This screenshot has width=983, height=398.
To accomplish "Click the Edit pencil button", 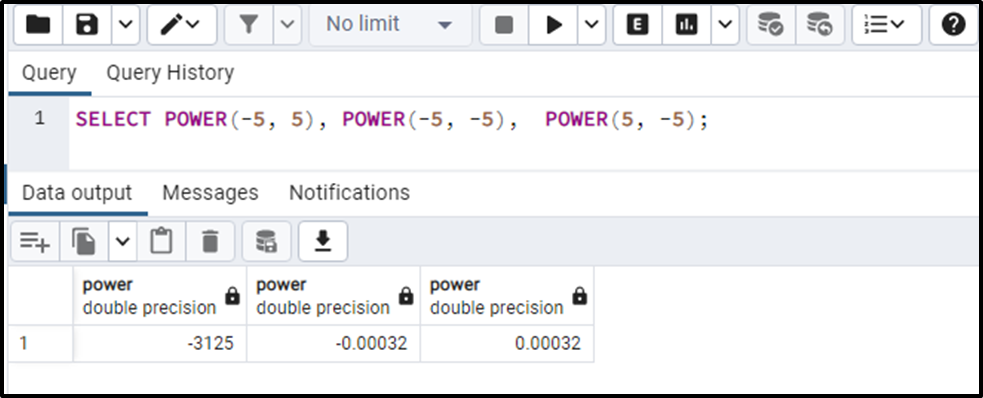I will (x=182, y=25).
